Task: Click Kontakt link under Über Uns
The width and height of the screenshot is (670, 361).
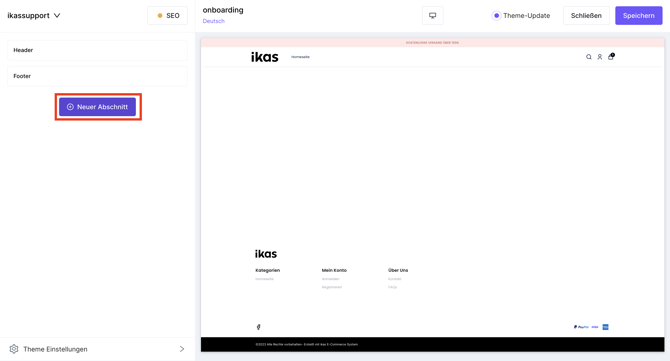Action: tap(394, 279)
